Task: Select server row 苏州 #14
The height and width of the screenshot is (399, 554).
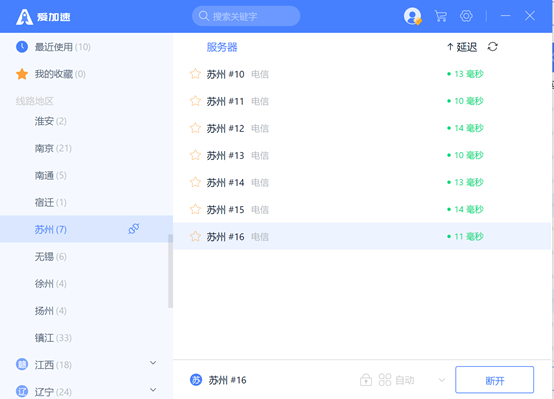Action: click(x=362, y=182)
